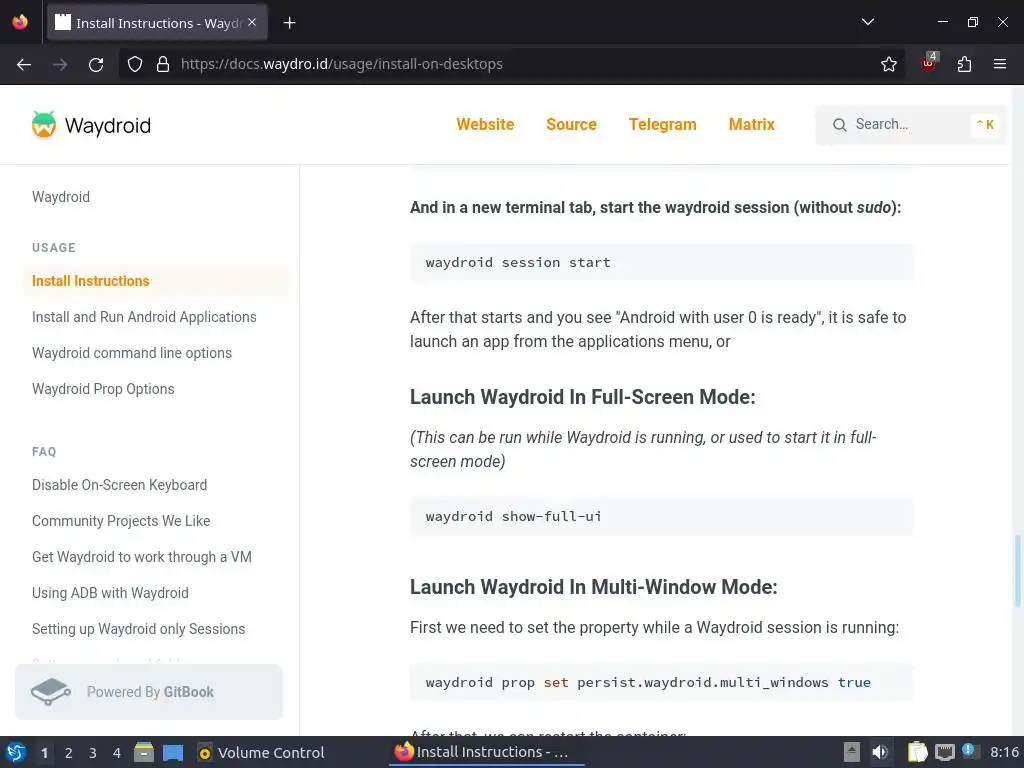Open the Source header link

click(x=571, y=124)
